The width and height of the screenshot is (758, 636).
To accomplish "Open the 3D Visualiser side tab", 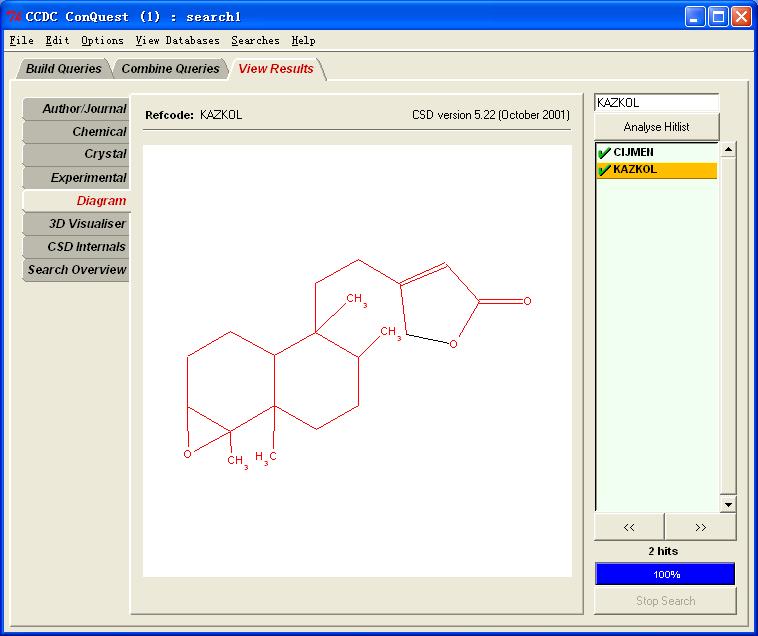I will tap(76, 224).
